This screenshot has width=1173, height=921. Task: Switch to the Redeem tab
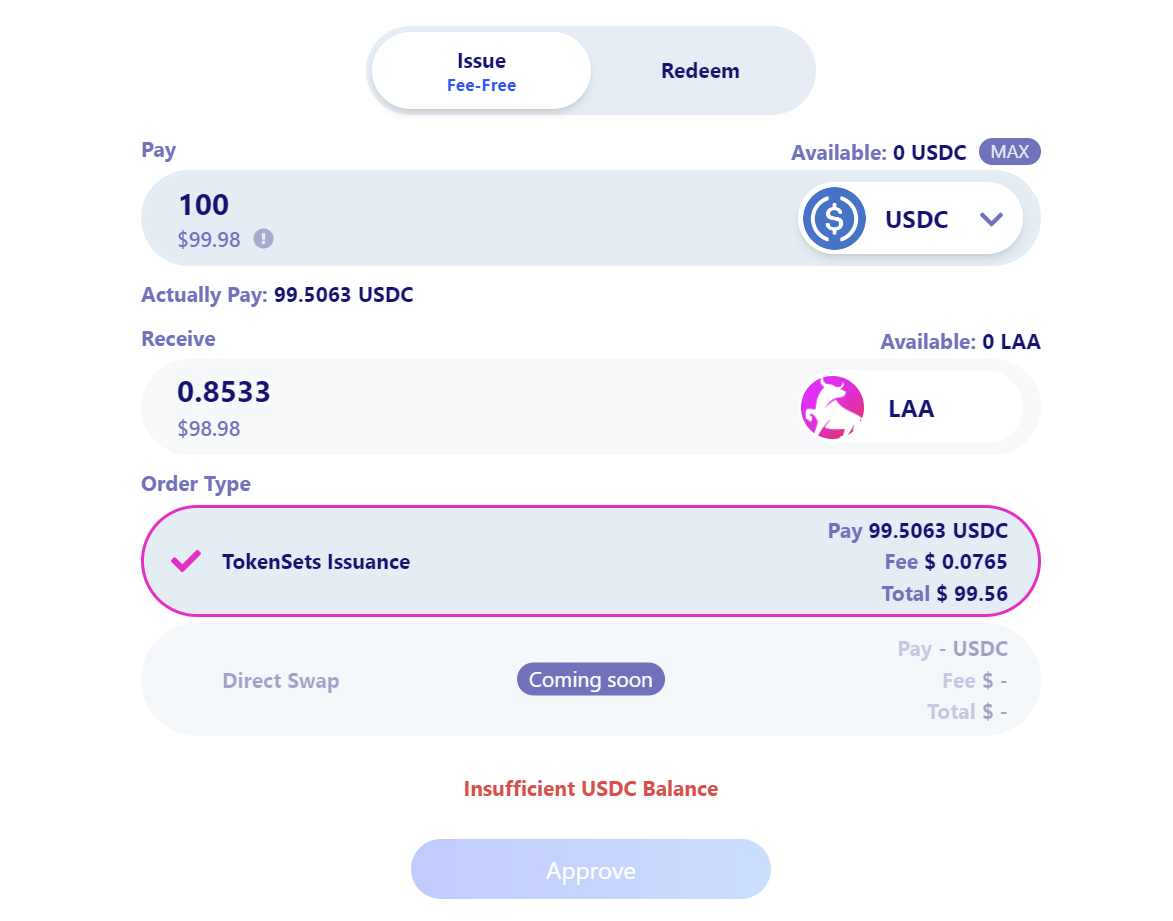pos(700,70)
